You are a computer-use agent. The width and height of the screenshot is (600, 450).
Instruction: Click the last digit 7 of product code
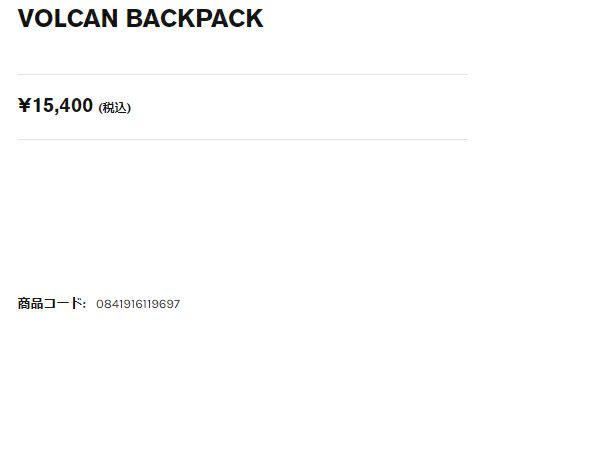pyautogui.click(x=177, y=304)
